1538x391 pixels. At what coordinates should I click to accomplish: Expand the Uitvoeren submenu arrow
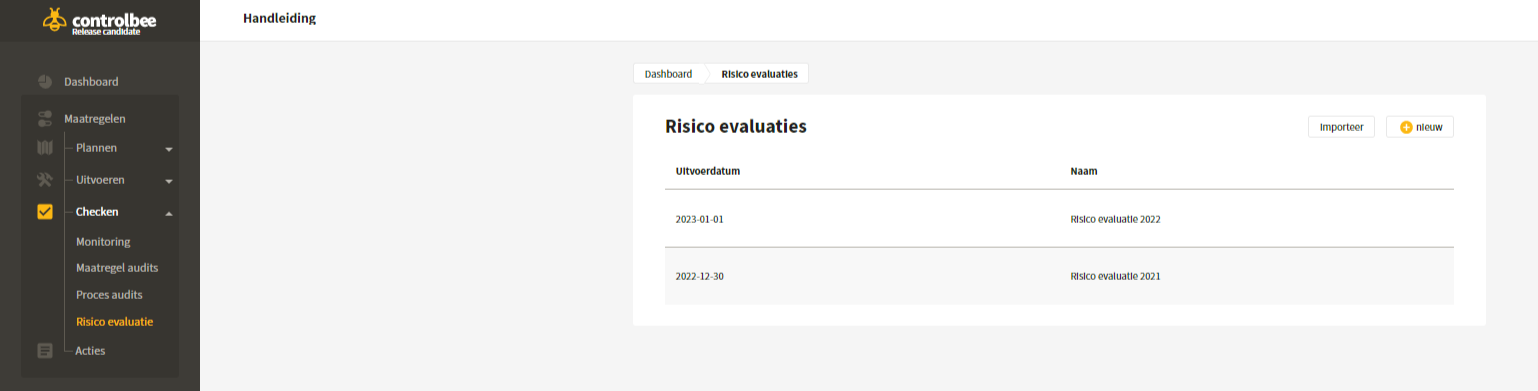[x=169, y=182]
